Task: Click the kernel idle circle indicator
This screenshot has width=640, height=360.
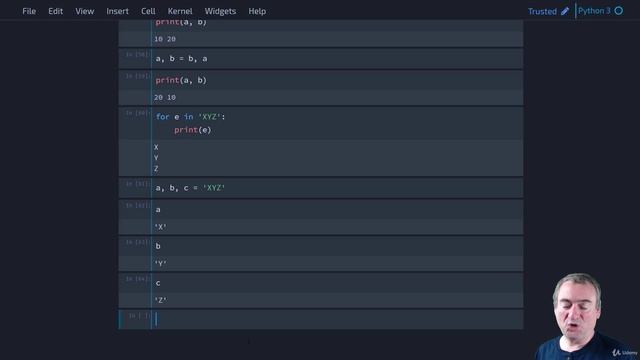Action: coord(619,11)
